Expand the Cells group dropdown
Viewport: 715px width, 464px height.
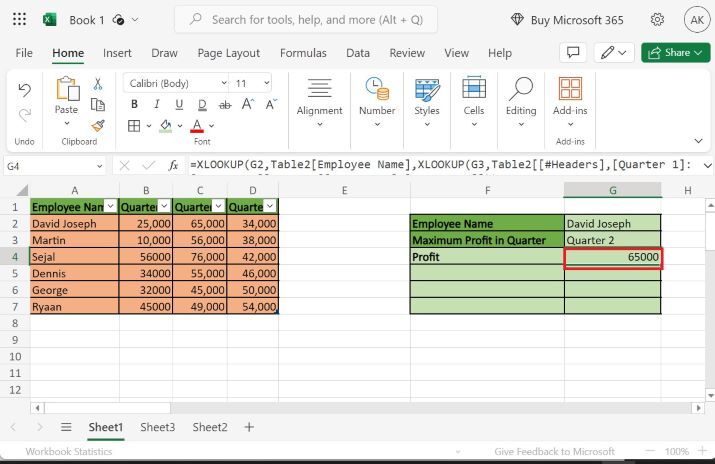click(x=474, y=124)
